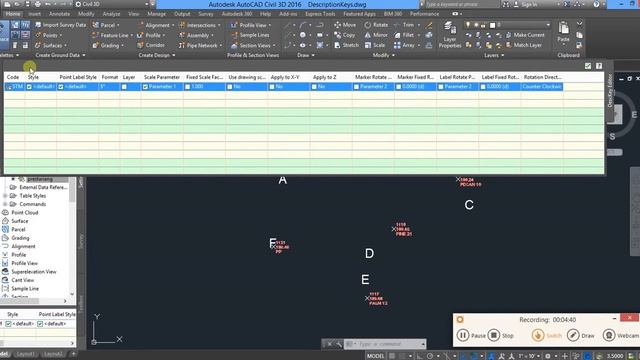Toggle Layer checkbox in STM row
This screenshot has width=640, height=360.
pos(124,87)
